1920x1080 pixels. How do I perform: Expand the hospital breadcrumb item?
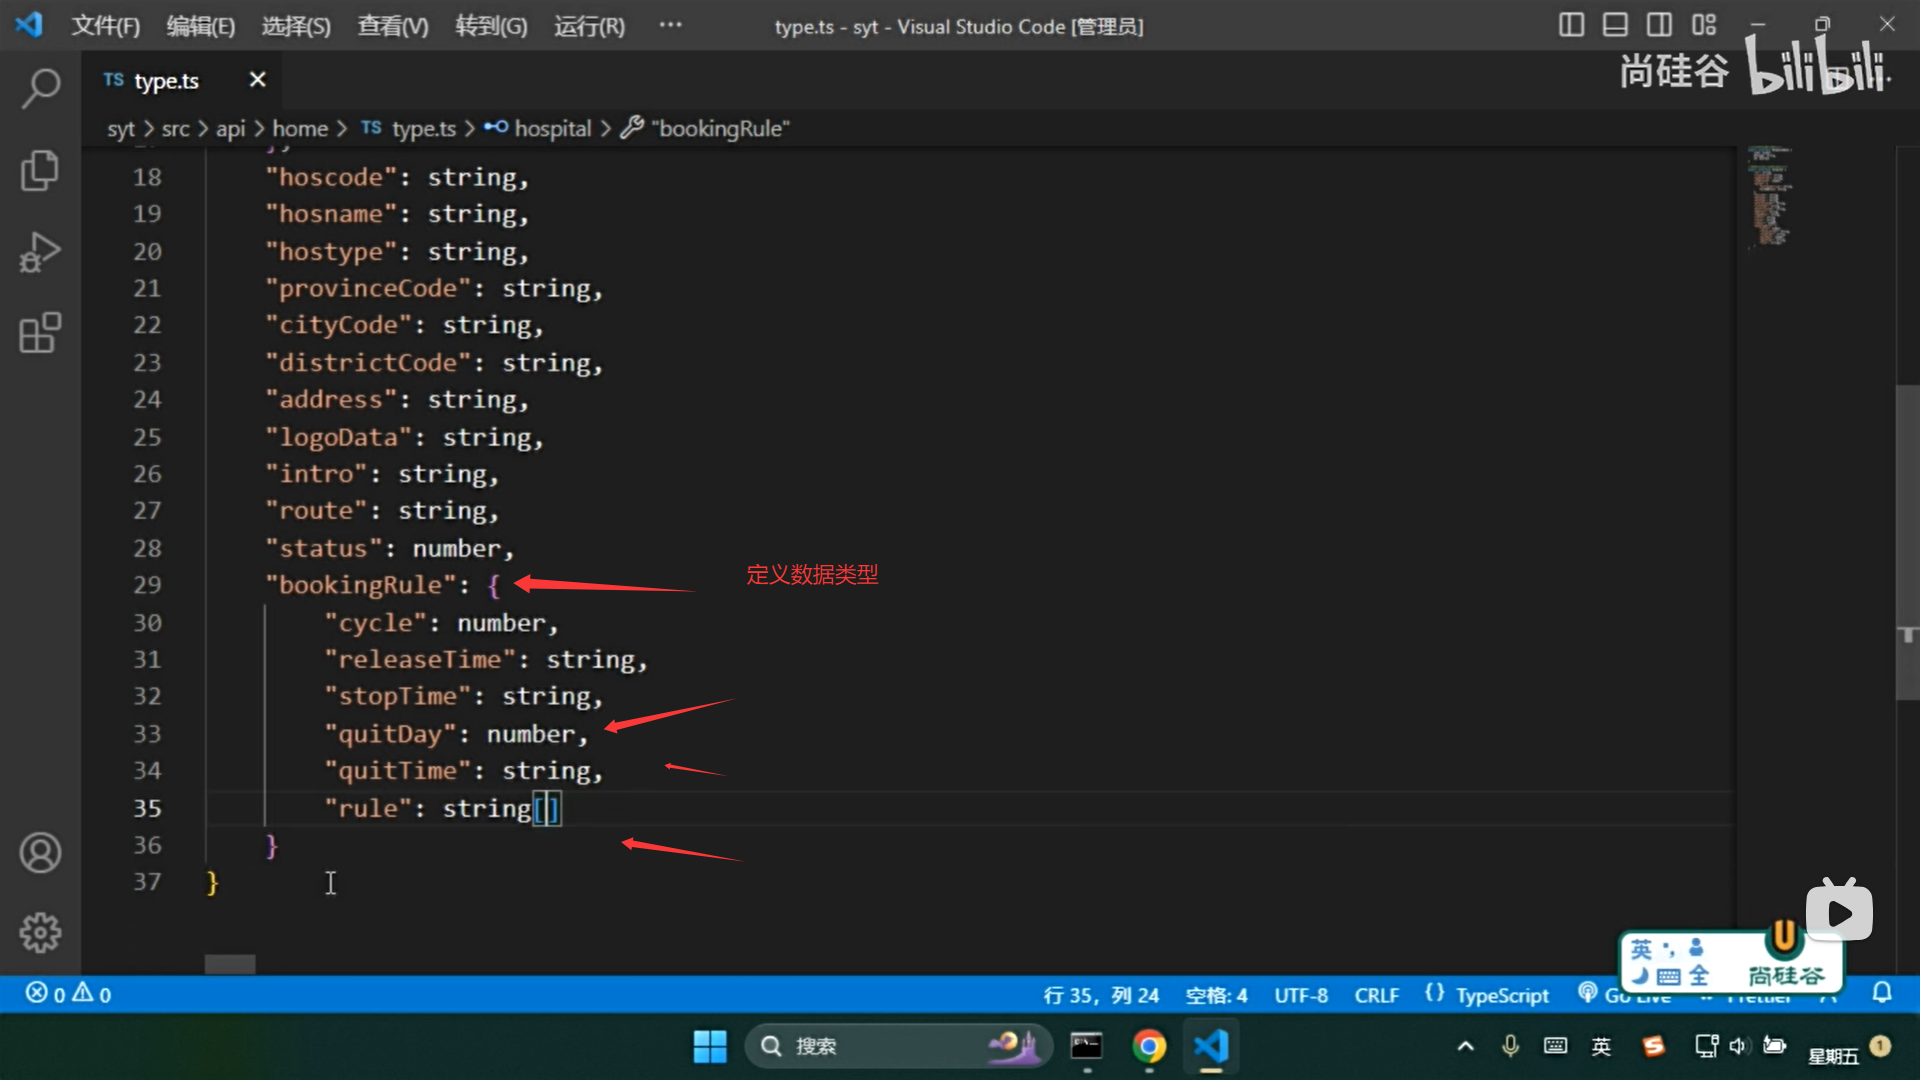552,129
